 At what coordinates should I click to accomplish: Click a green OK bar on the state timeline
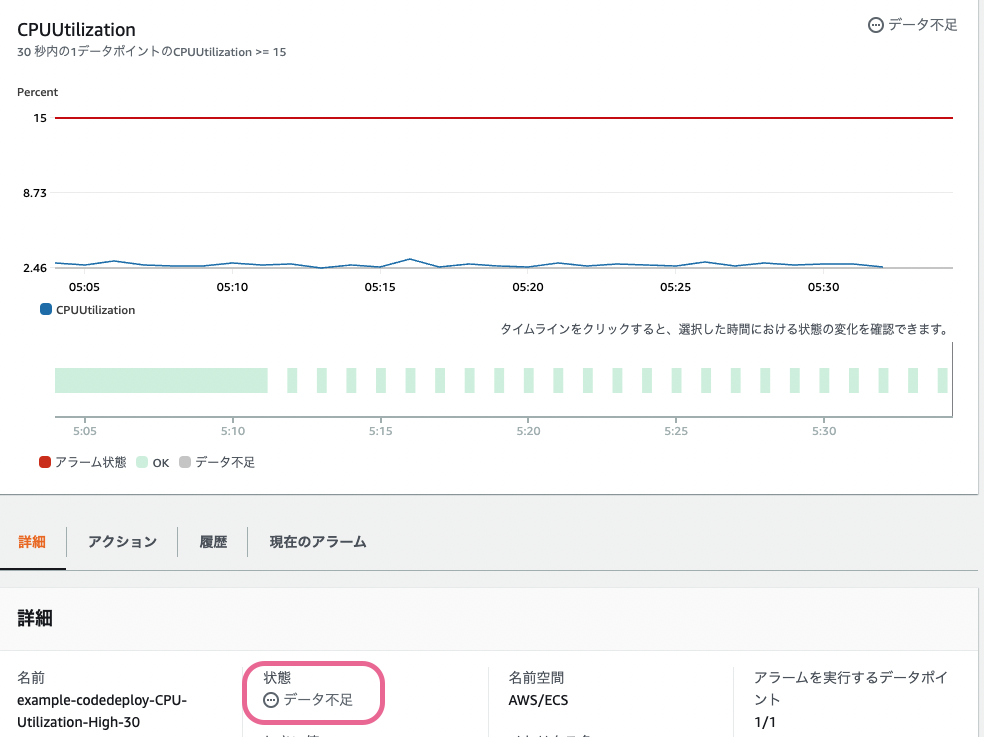[x=322, y=379]
